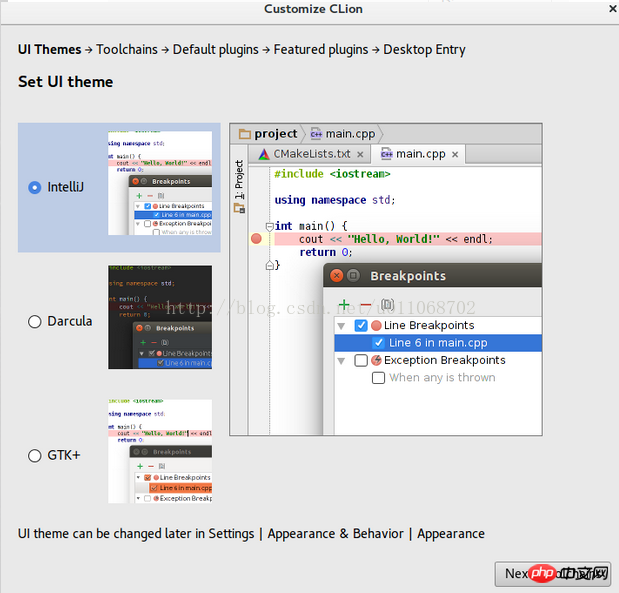Select the Darcula theme radio button
The image size is (619, 593).
(x=34, y=321)
